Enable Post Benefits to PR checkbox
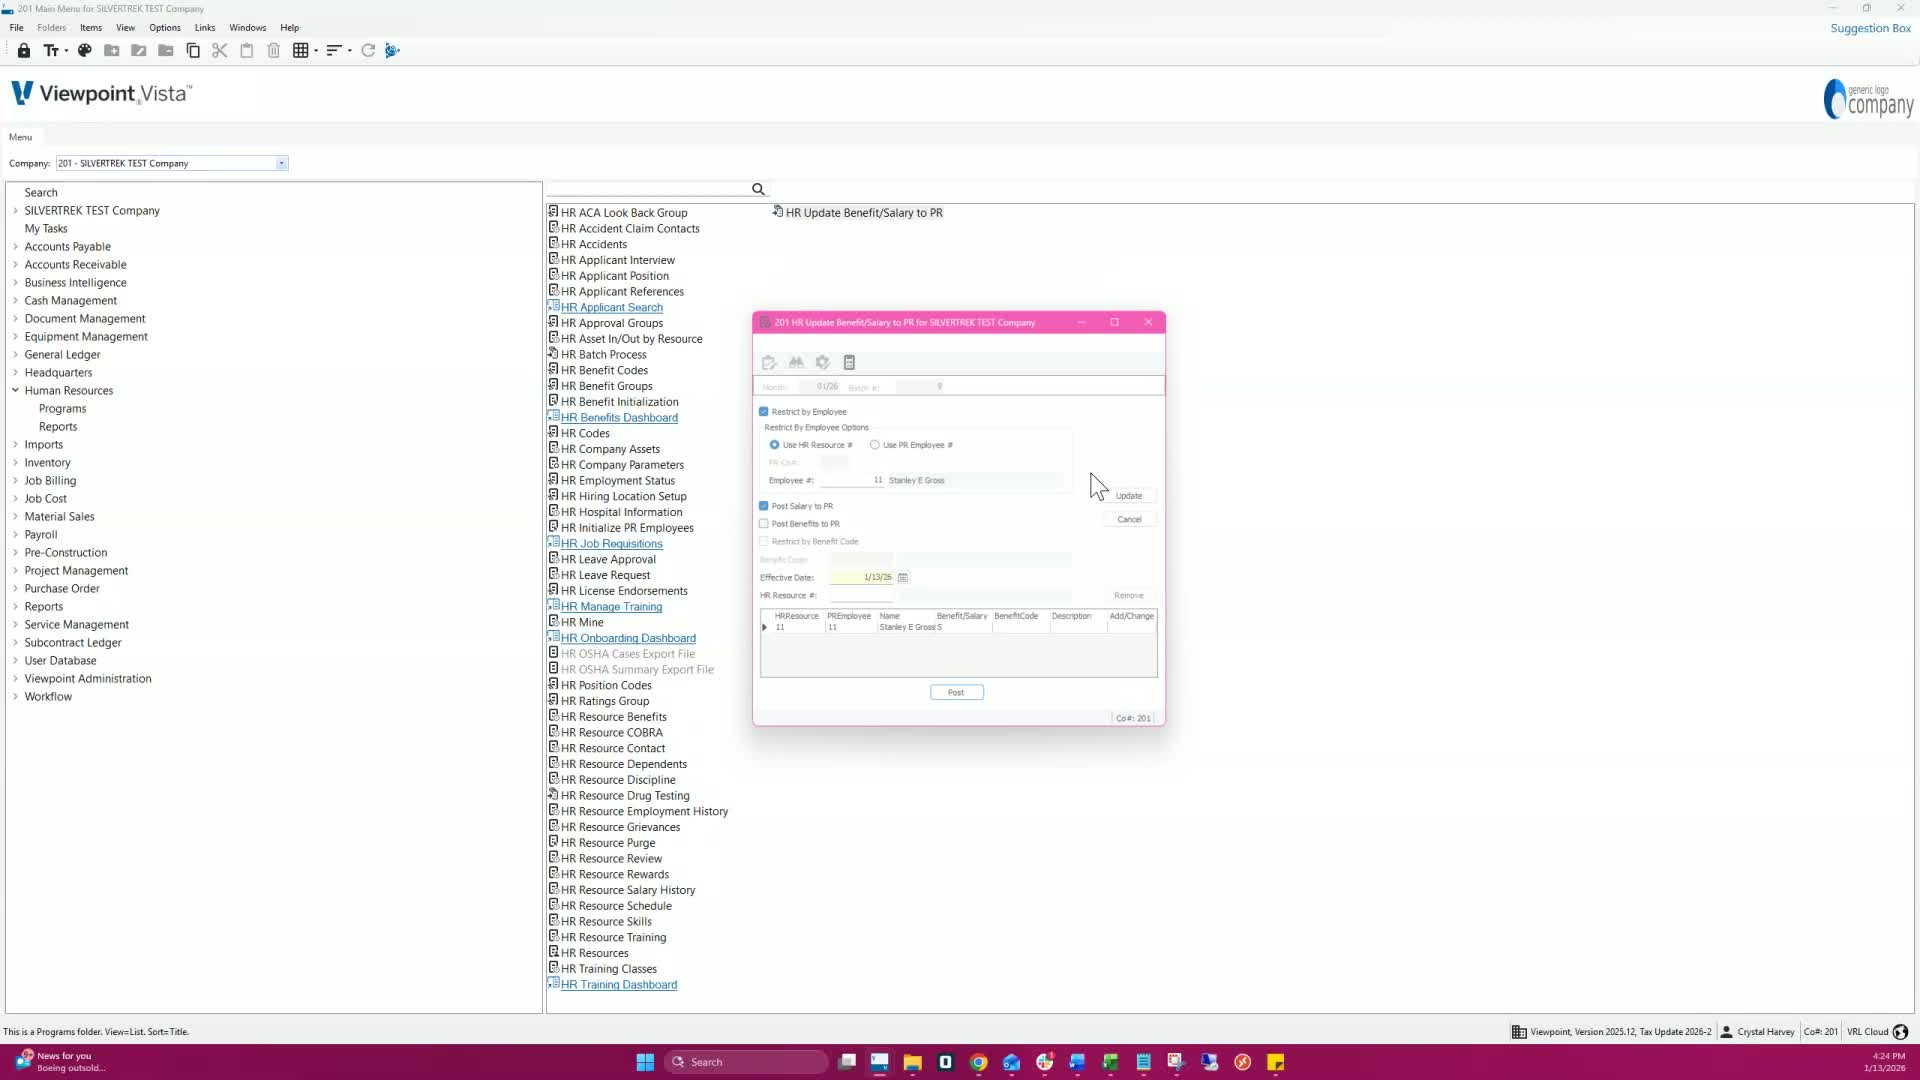 click(x=764, y=523)
